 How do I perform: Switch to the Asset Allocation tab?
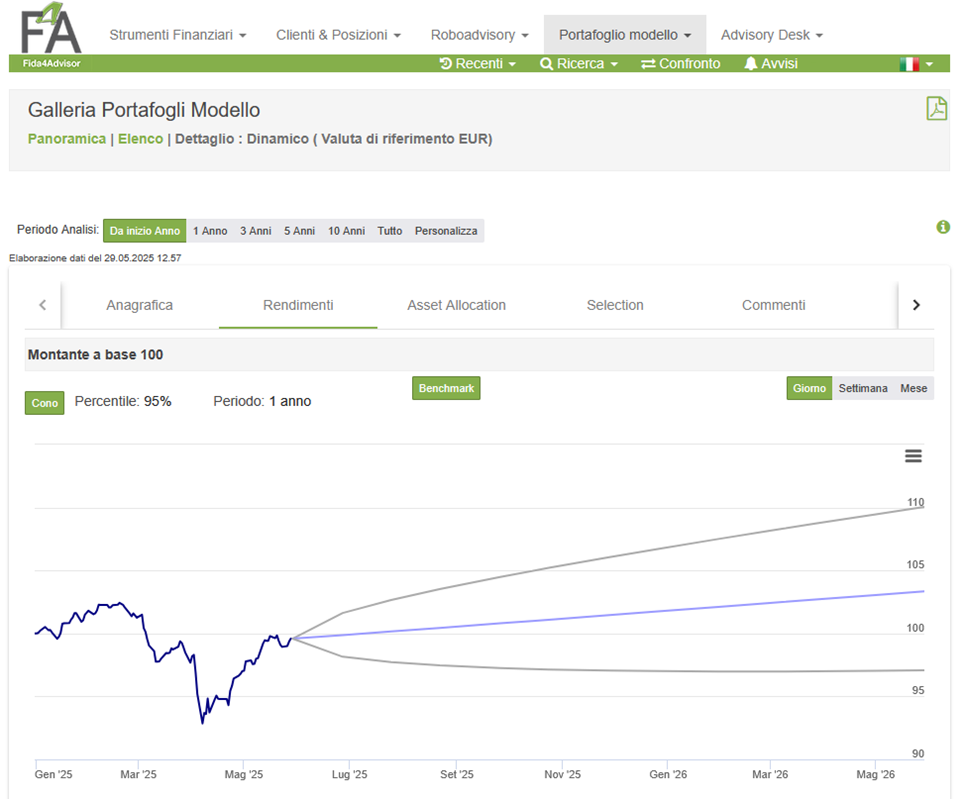point(456,305)
